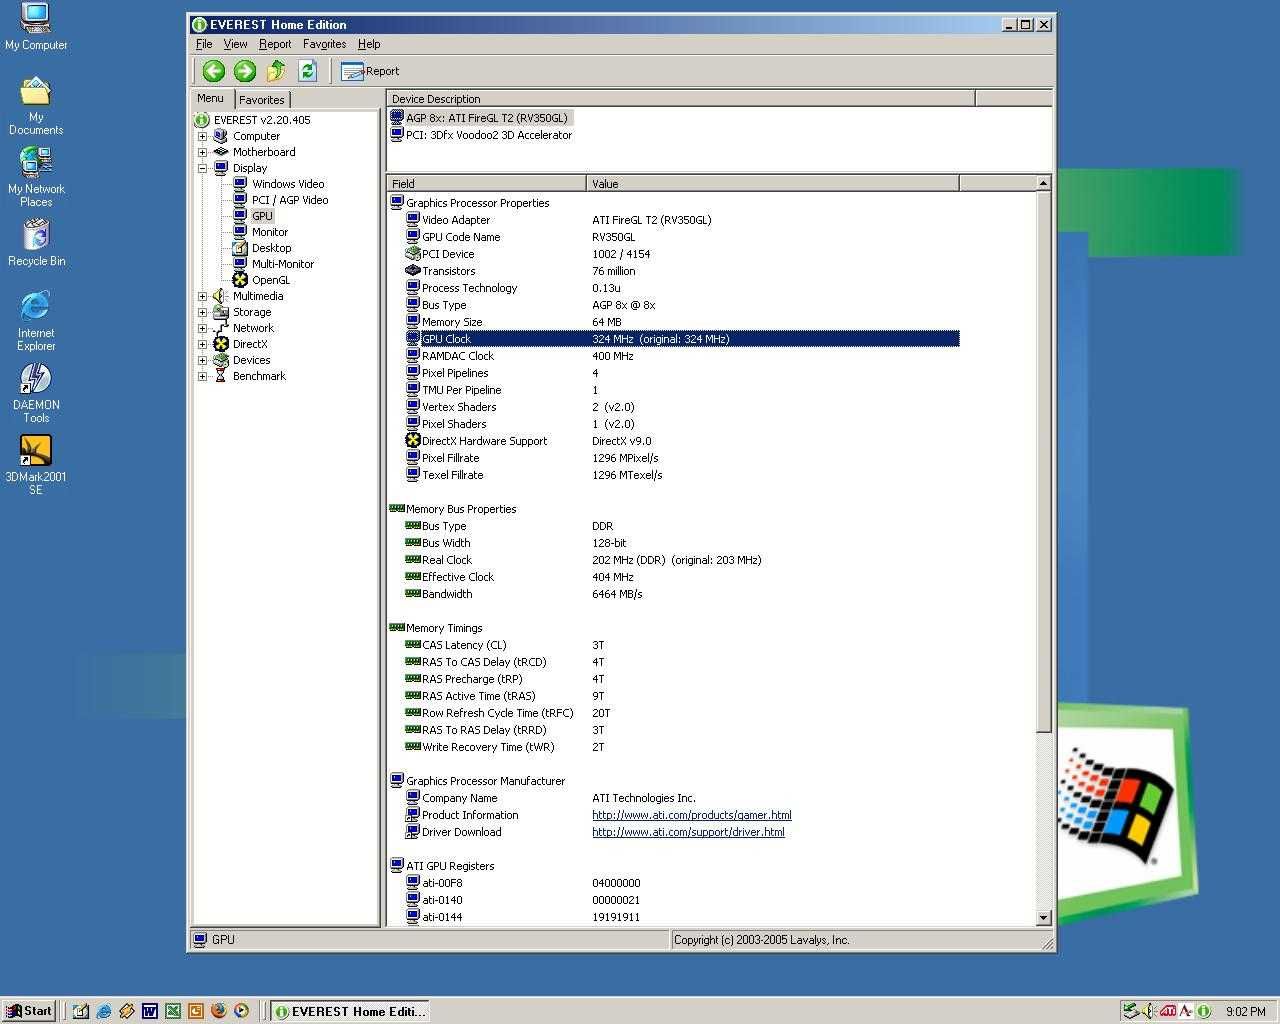This screenshot has width=1280, height=1024.
Task: Select the Pixel Fillrate row
Action: pos(682,458)
